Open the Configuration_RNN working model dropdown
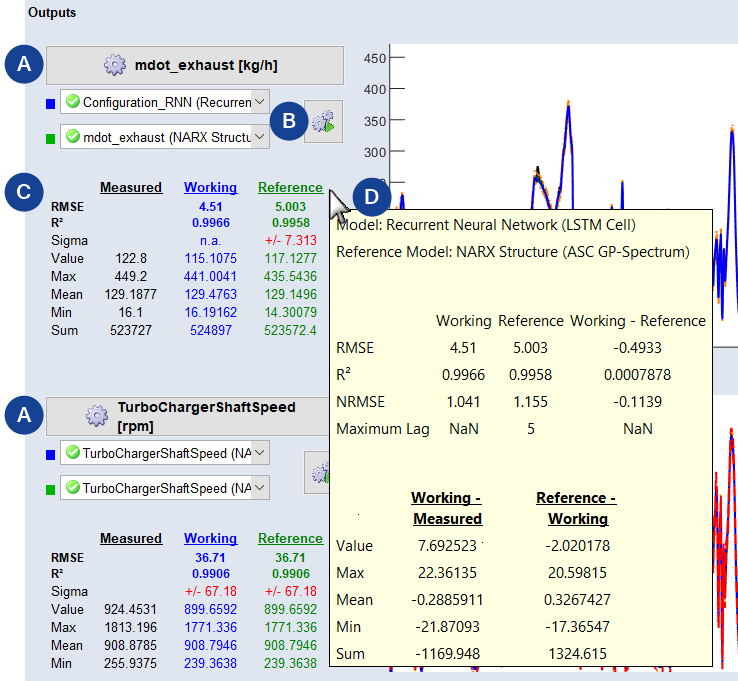 [x=260, y=102]
